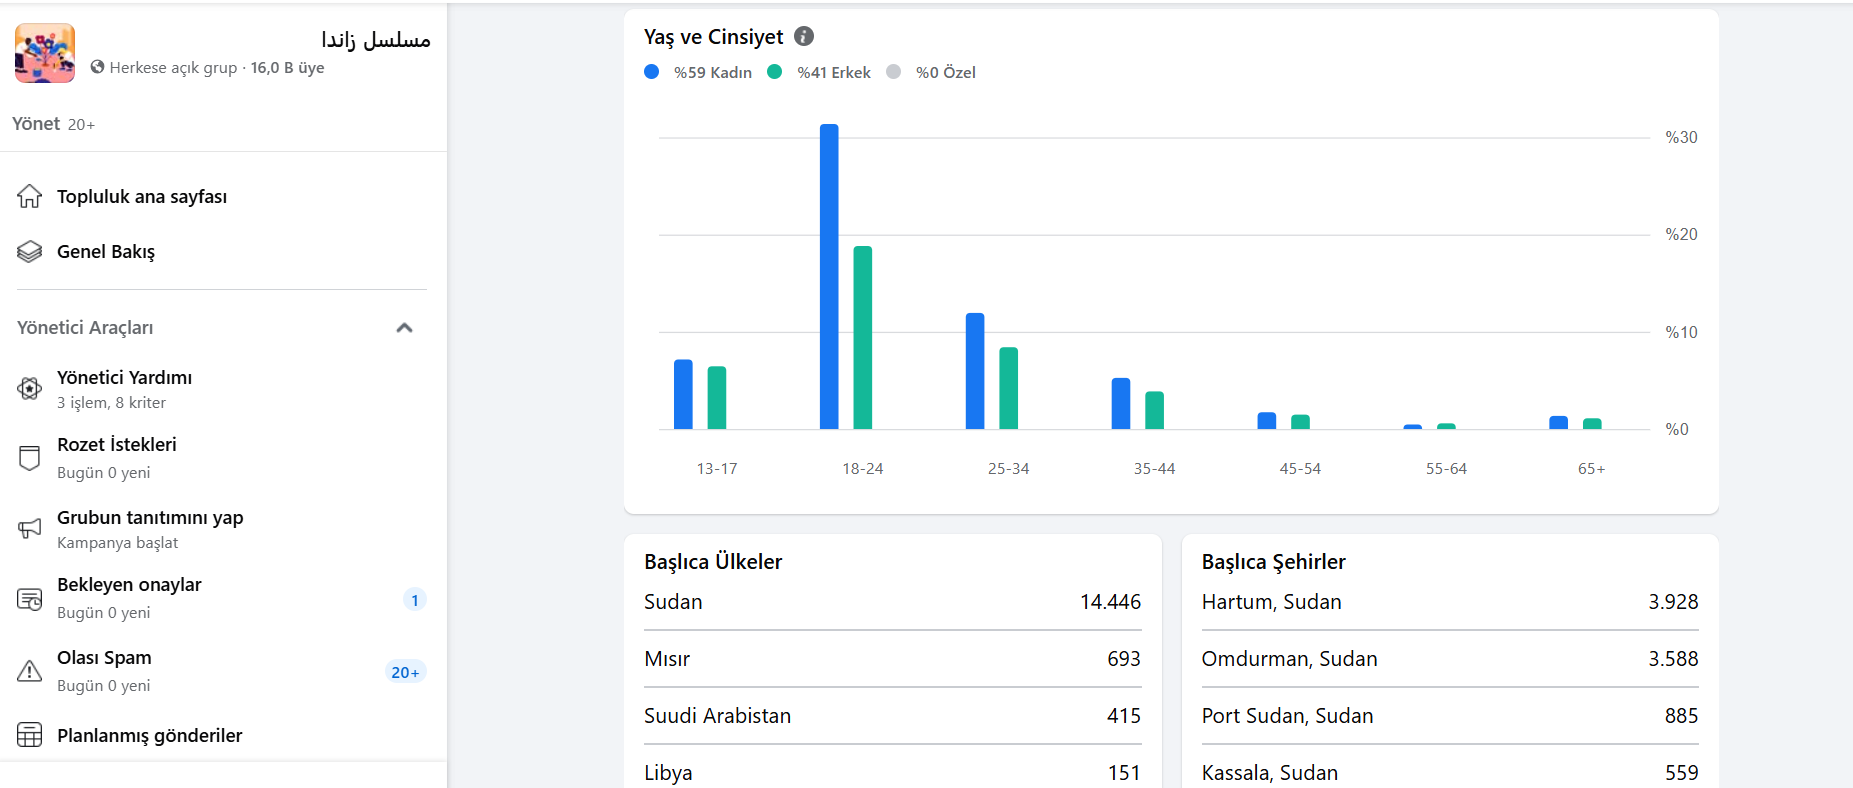Click the megaphone icon for group promotion
Image resolution: width=1853 pixels, height=788 pixels.
[30, 528]
